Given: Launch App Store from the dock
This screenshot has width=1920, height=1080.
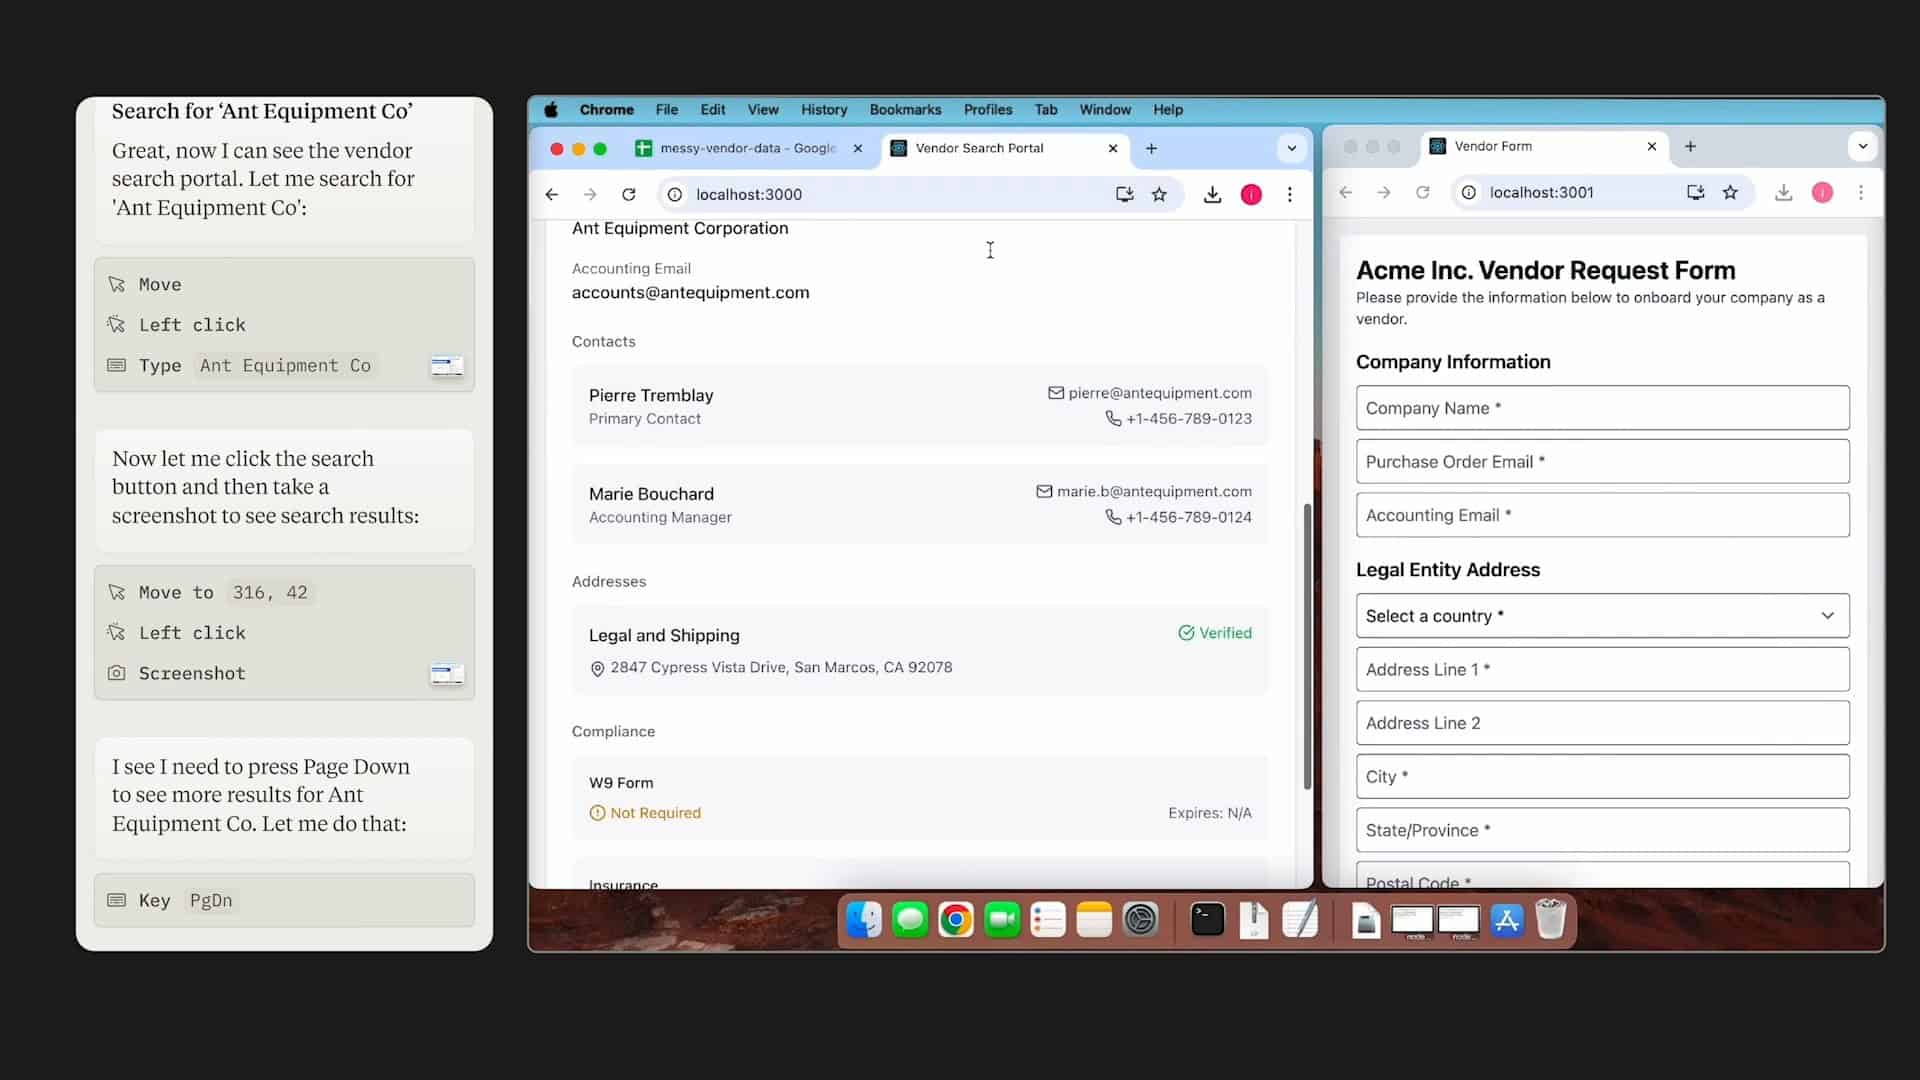Looking at the screenshot, I should 1506,919.
